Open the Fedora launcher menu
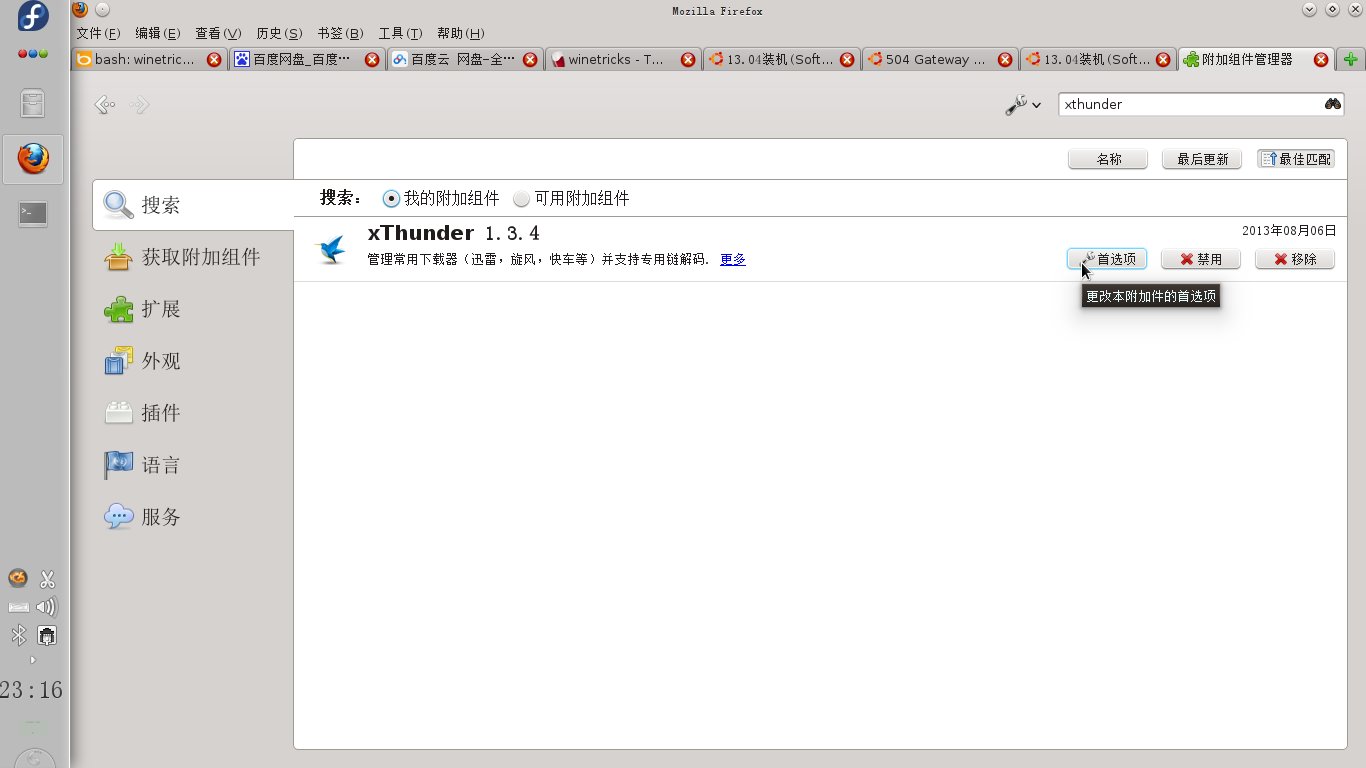Screen dimensions: 1366x768 point(33,17)
